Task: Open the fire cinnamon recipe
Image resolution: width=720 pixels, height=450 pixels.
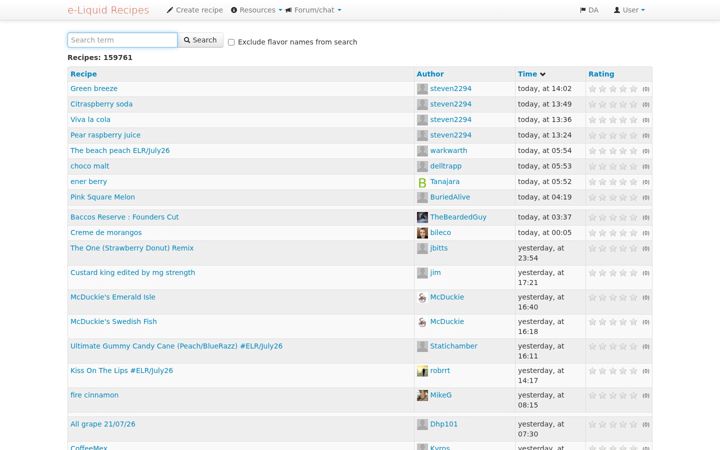Action: (94, 395)
